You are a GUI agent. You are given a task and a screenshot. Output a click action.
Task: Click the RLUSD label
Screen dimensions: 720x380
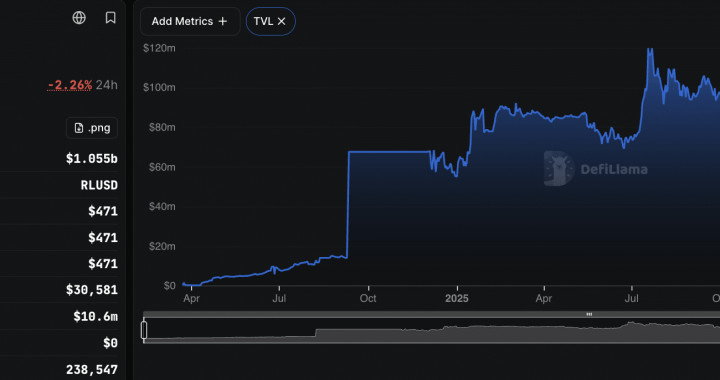pos(99,185)
